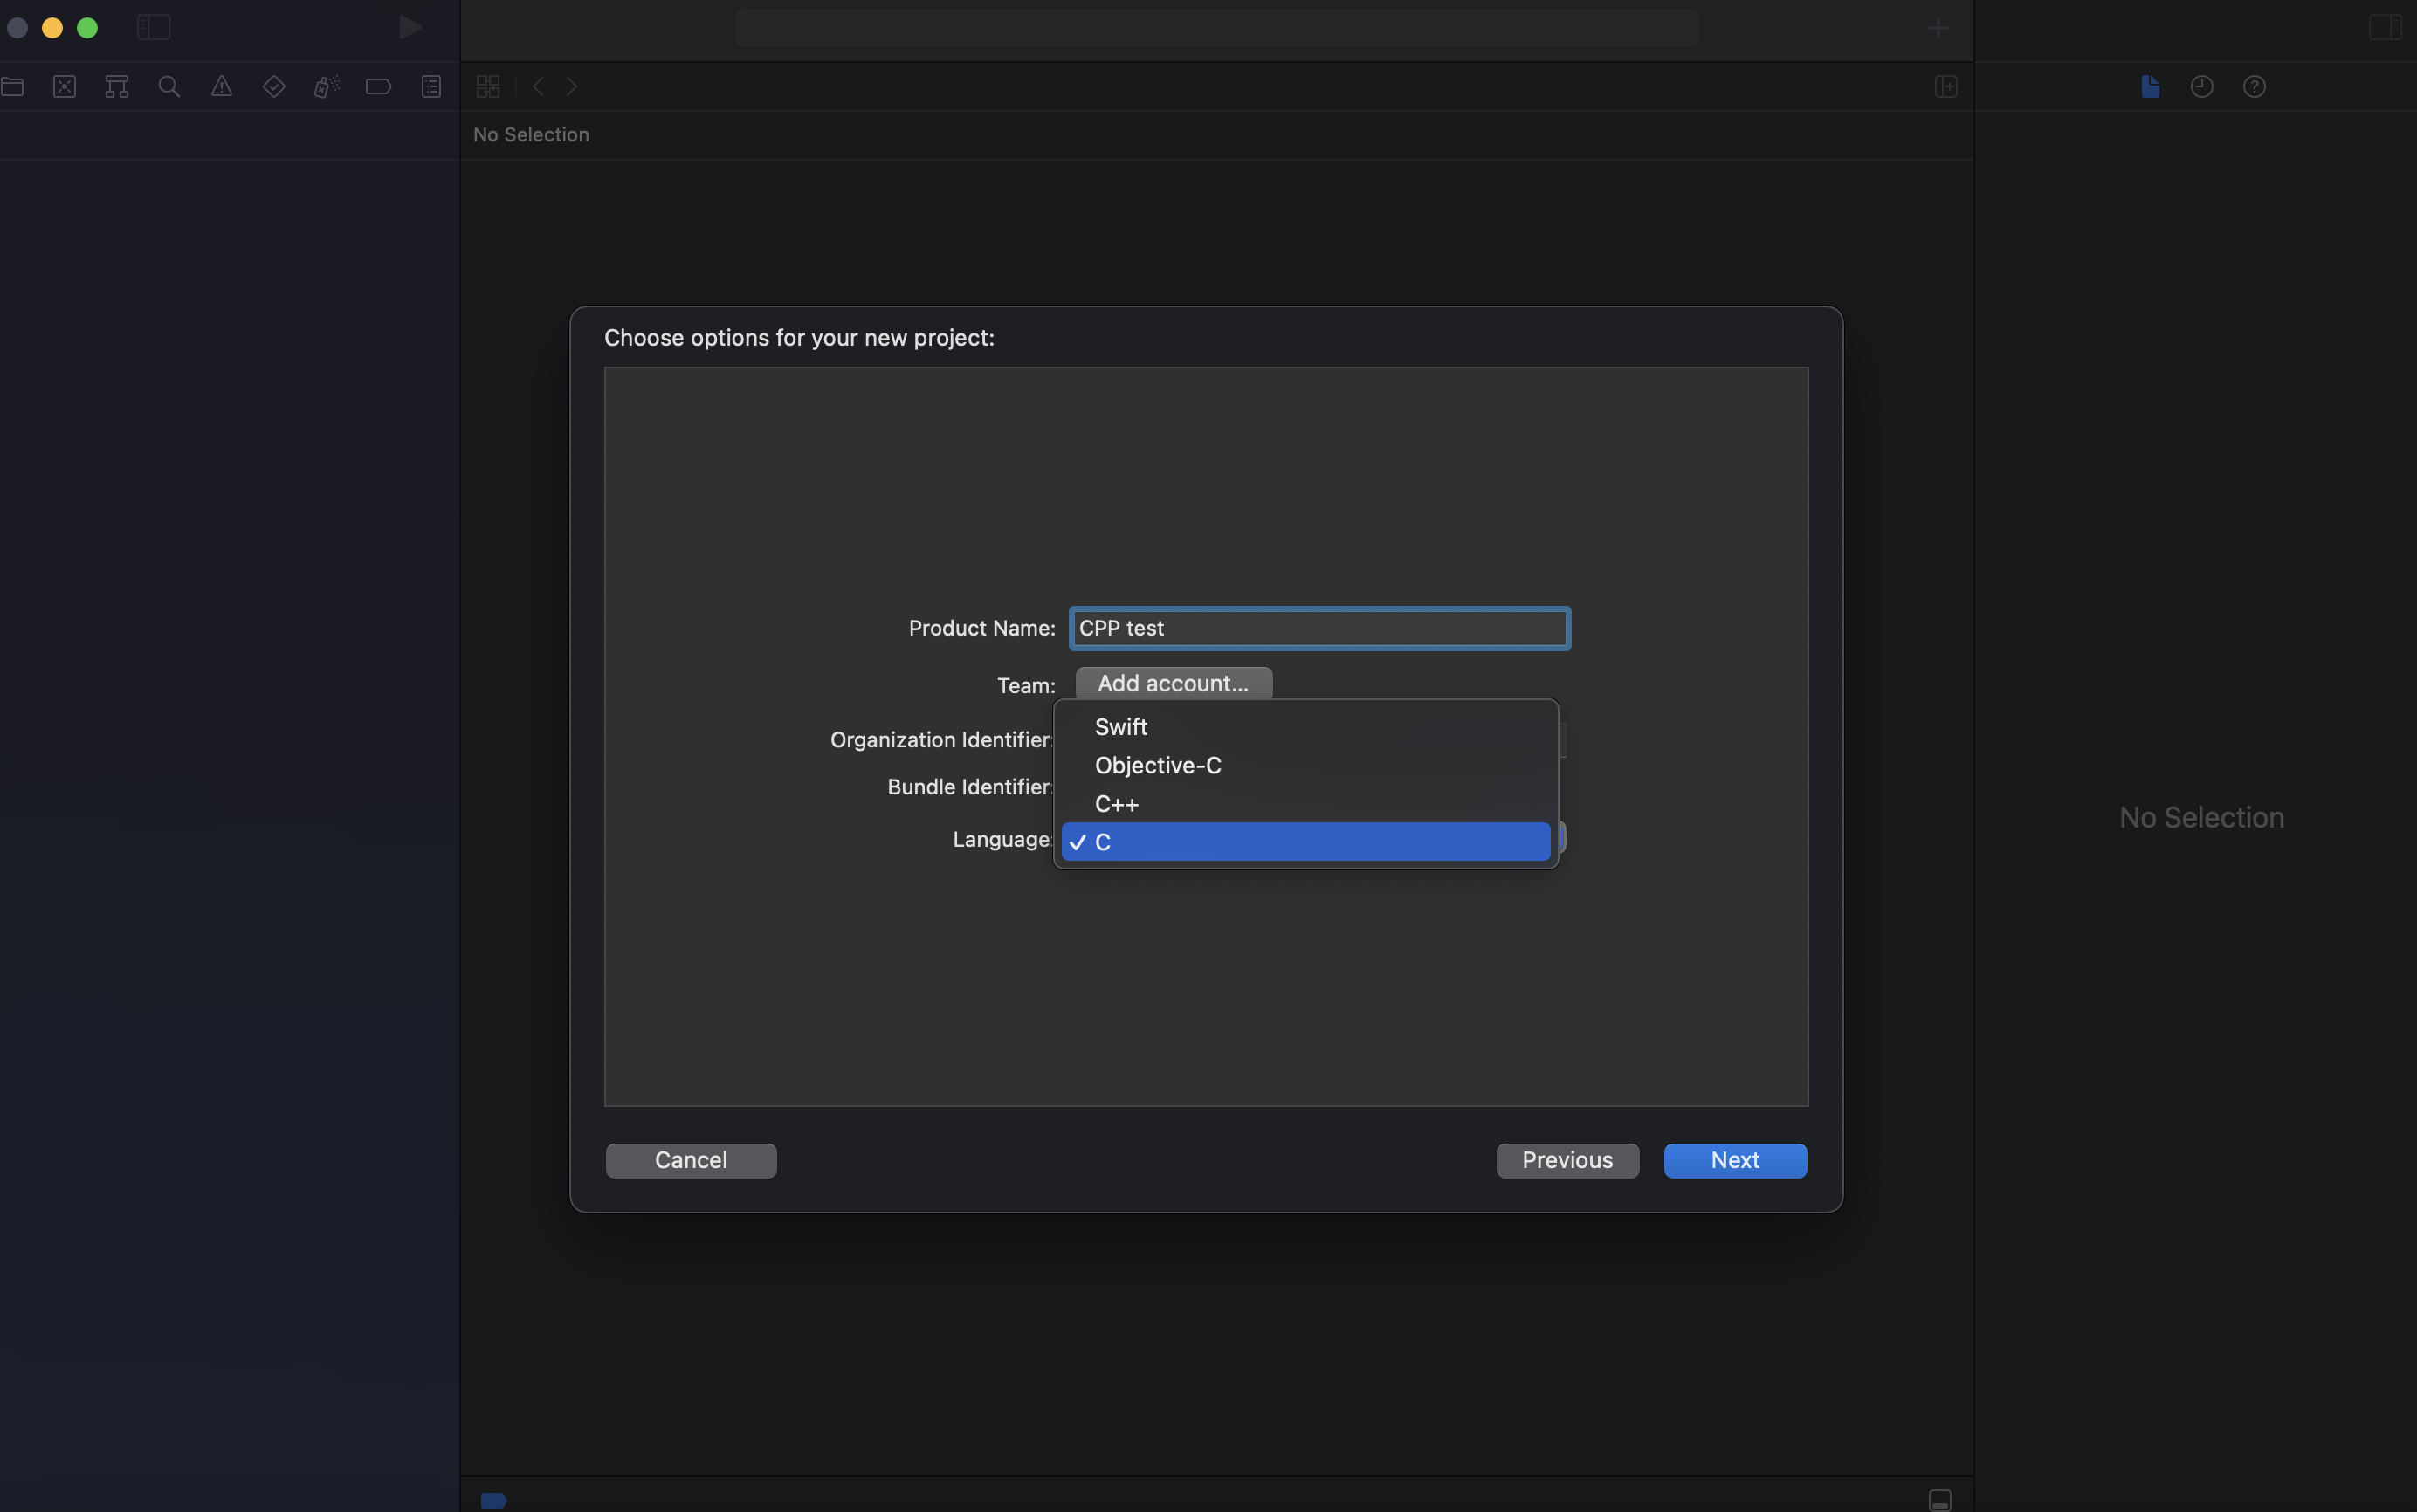Select the checked C language option
This screenshot has height=1512, width=2417.
(1304, 842)
